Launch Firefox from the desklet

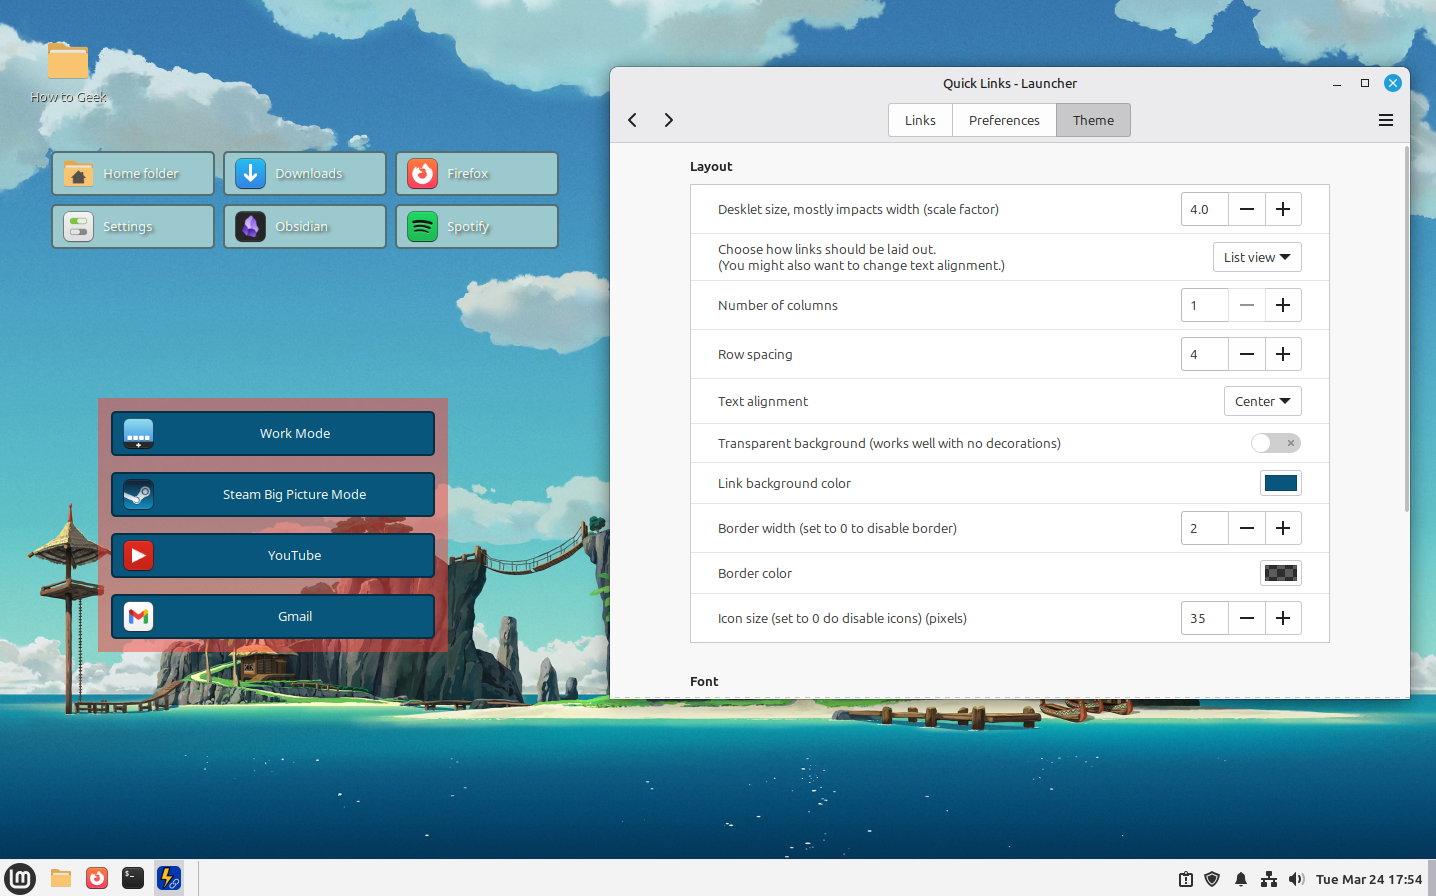pos(477,173)
